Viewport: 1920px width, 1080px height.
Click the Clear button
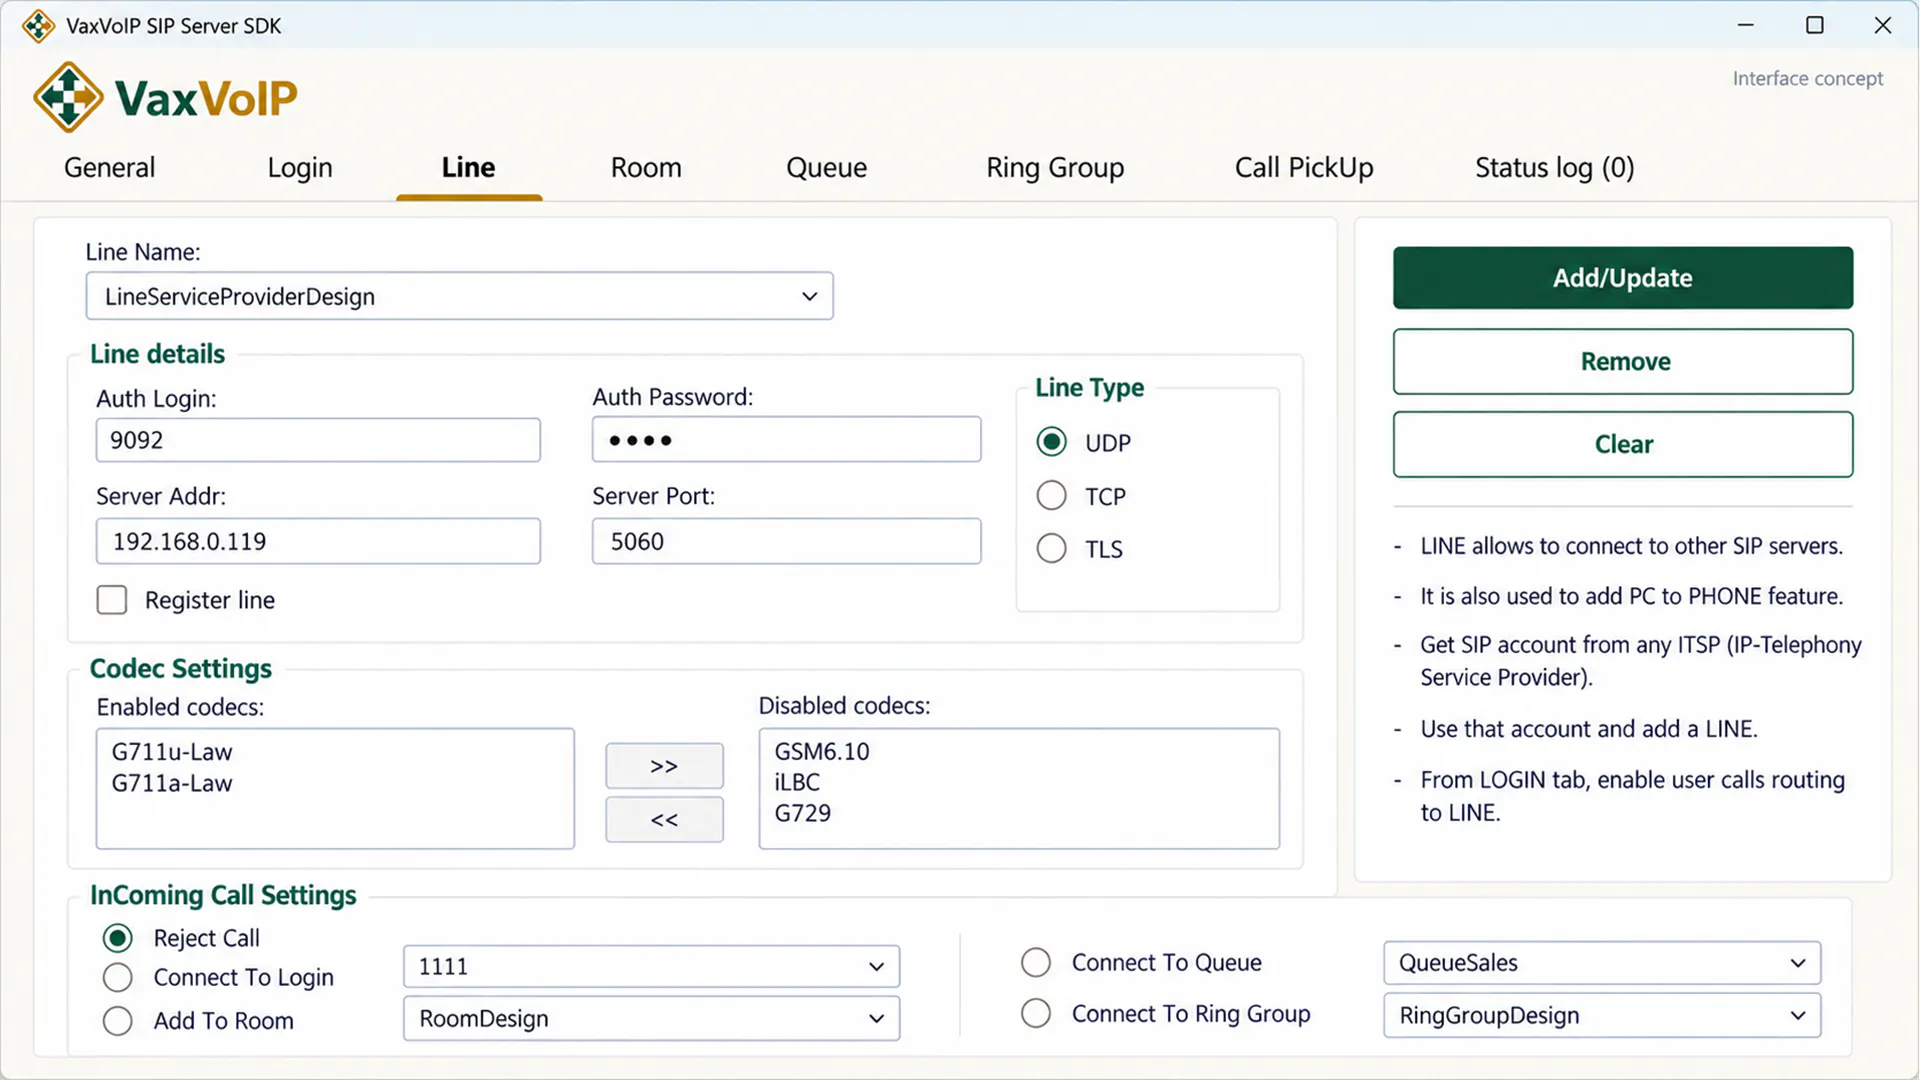point(1623,444)
